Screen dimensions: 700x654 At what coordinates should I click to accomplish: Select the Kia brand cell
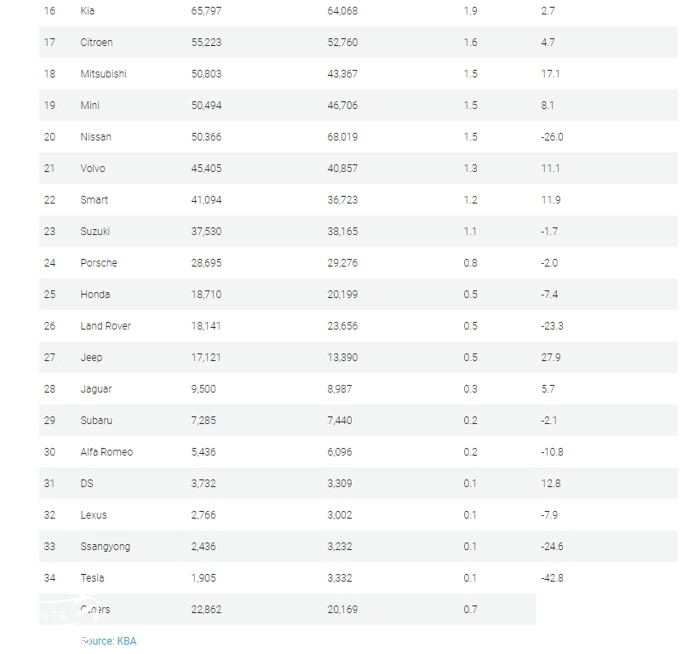click(88, 11)
